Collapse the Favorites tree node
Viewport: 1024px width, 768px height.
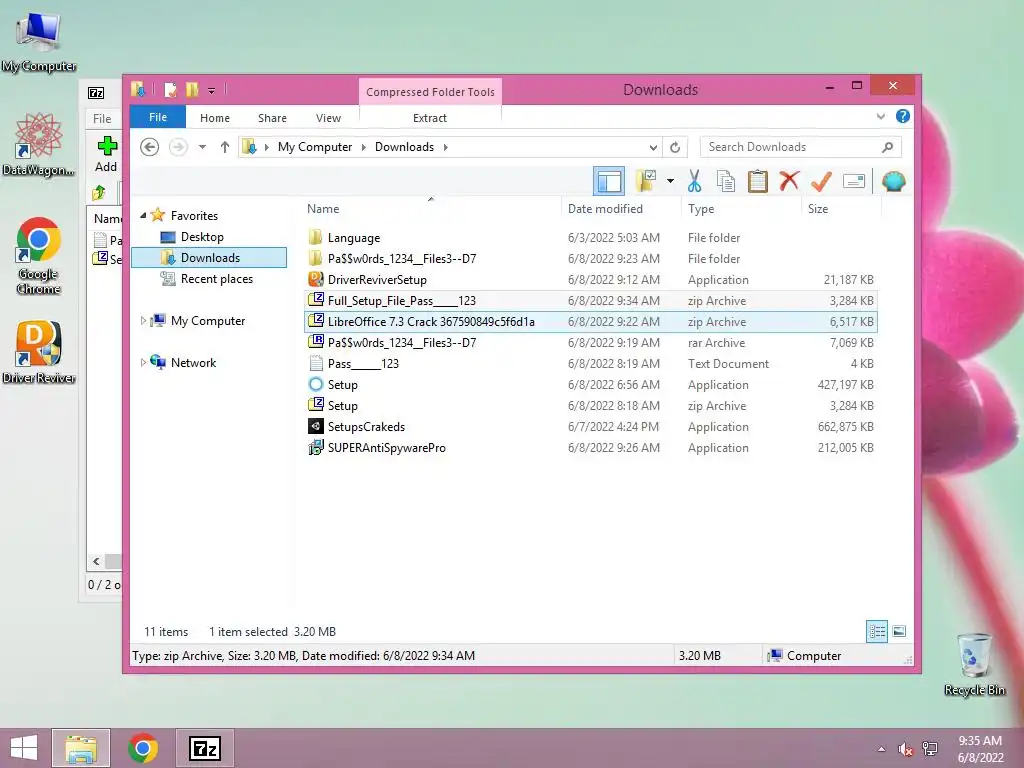pyautogui.click(x=143, y=215)
